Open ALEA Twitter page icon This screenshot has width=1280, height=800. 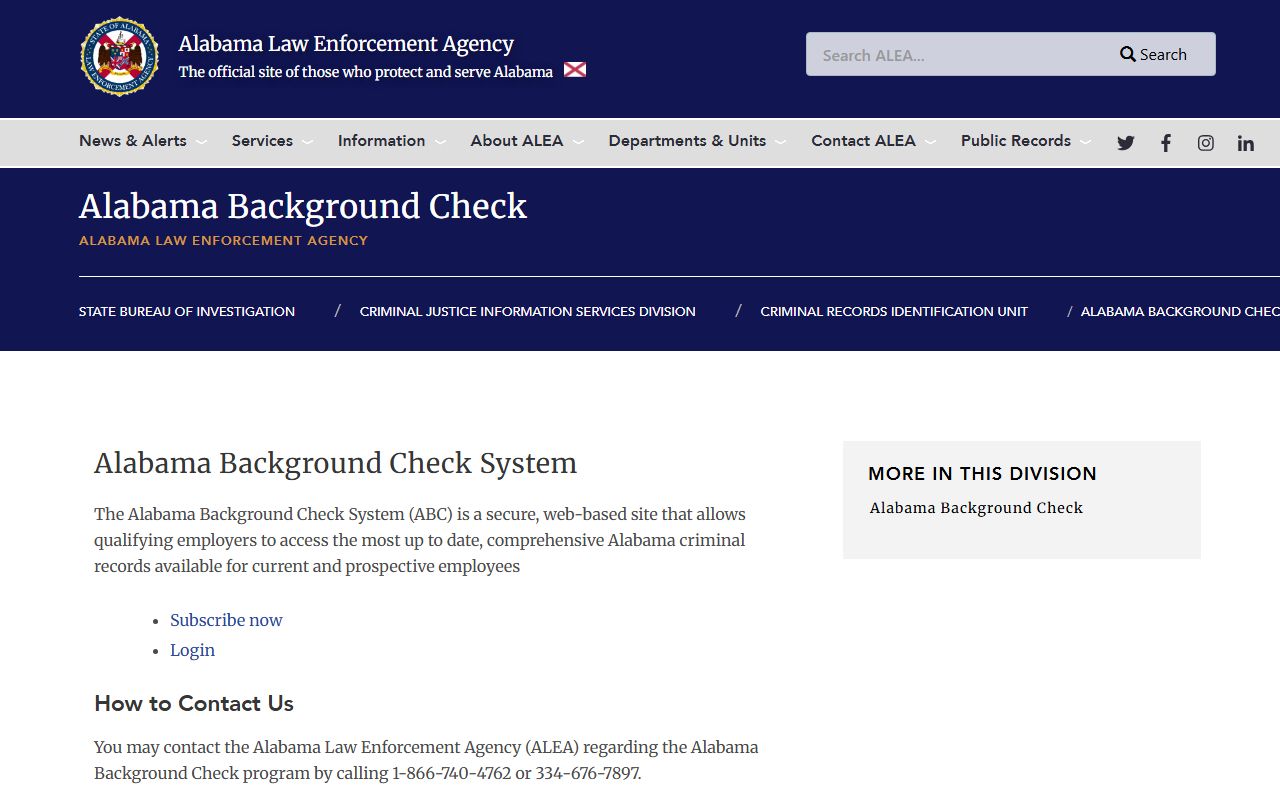(x=1126, y=143)
